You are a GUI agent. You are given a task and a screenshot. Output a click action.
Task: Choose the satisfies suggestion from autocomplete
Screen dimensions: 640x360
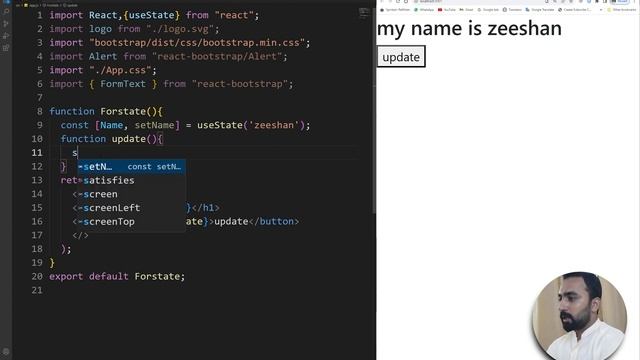coord(131,180)
